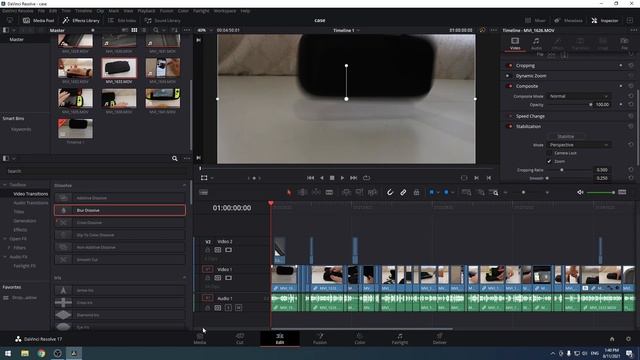Switch media pool to thumbnail view
This screenshot has width=640, height=360.
[x=134, y=30]
